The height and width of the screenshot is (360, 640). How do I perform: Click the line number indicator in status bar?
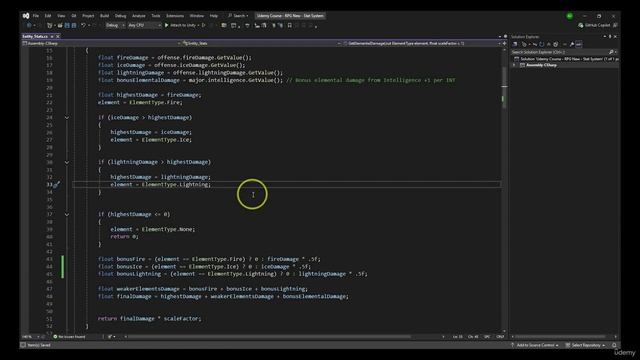pos(458,337)
